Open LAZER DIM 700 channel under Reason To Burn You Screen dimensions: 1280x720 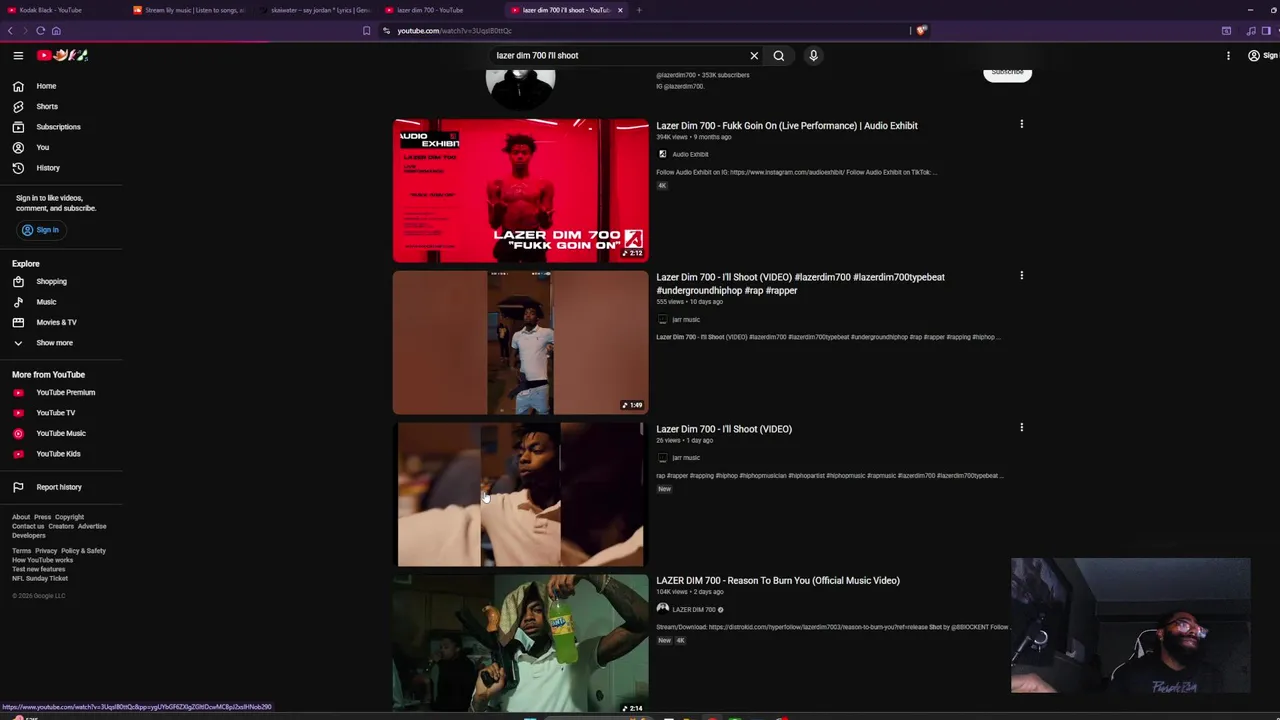point(694,610)
